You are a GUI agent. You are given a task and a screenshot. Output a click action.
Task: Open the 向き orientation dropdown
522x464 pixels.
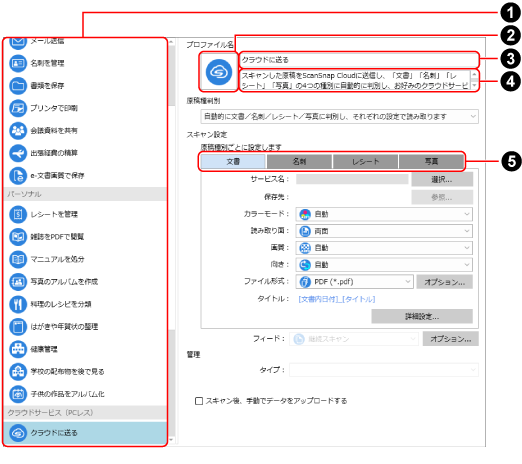point(384,265)
